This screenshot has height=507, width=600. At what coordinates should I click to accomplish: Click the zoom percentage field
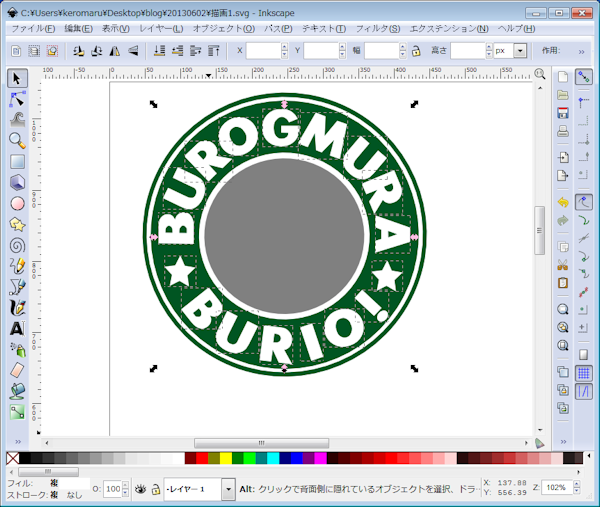click(x=558, y=487)
